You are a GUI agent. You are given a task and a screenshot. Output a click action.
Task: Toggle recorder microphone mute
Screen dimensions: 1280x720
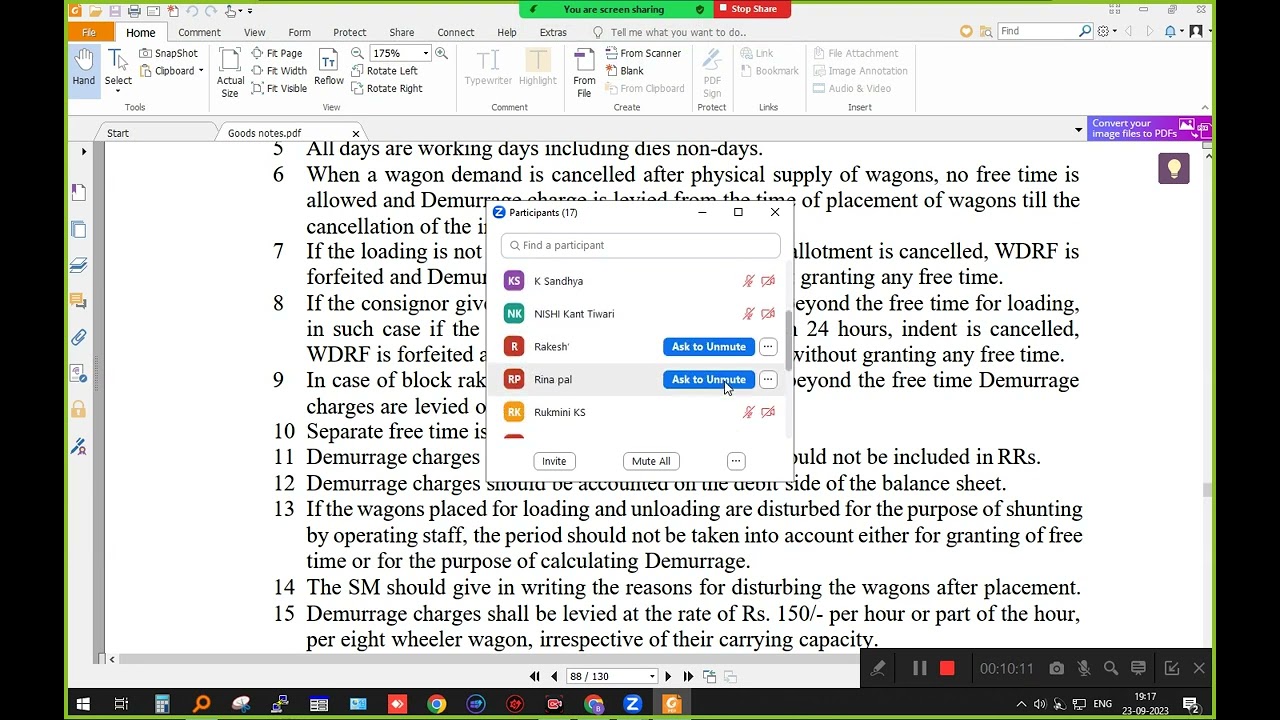pos(1083,668)
